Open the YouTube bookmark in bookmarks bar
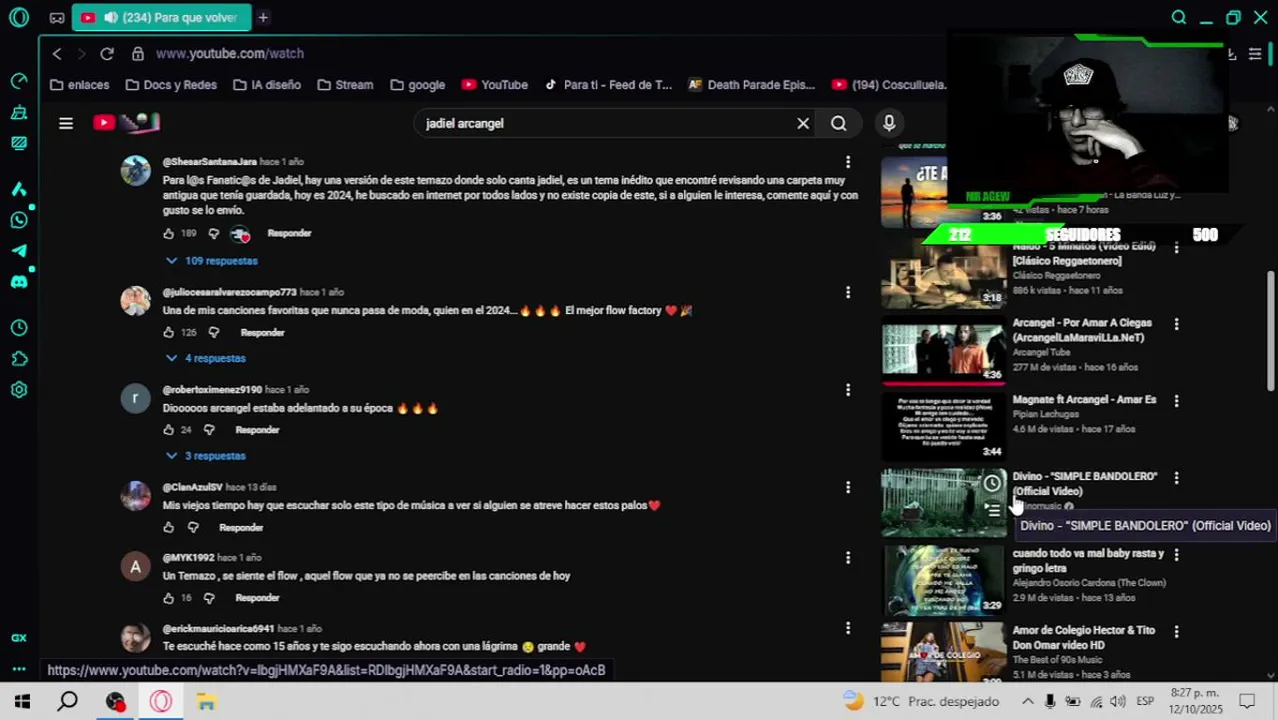Screen dimensions: 1278x720 494,85
